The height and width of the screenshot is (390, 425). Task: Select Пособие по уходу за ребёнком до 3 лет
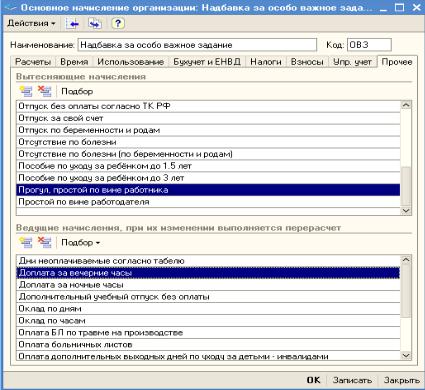click(x=208, y=178)
